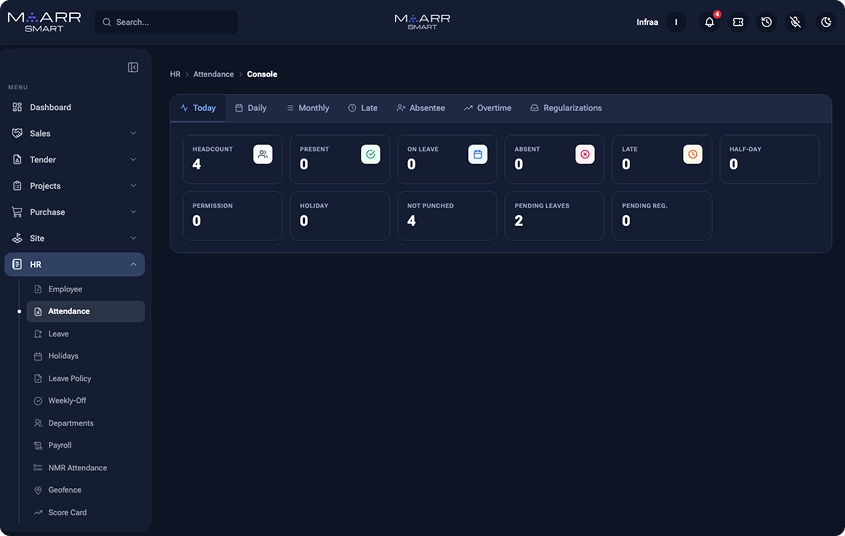Open the Regularizations tab
The width and height of the screenshot is (845, 536).
[x=566, y=108]
